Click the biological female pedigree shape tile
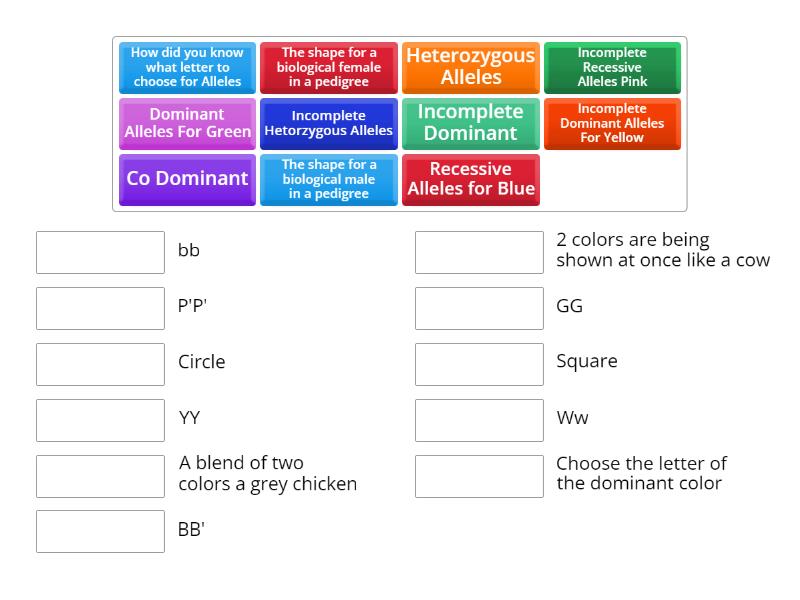The height and width of the screenshot is (600, 800). click(329, 67)
